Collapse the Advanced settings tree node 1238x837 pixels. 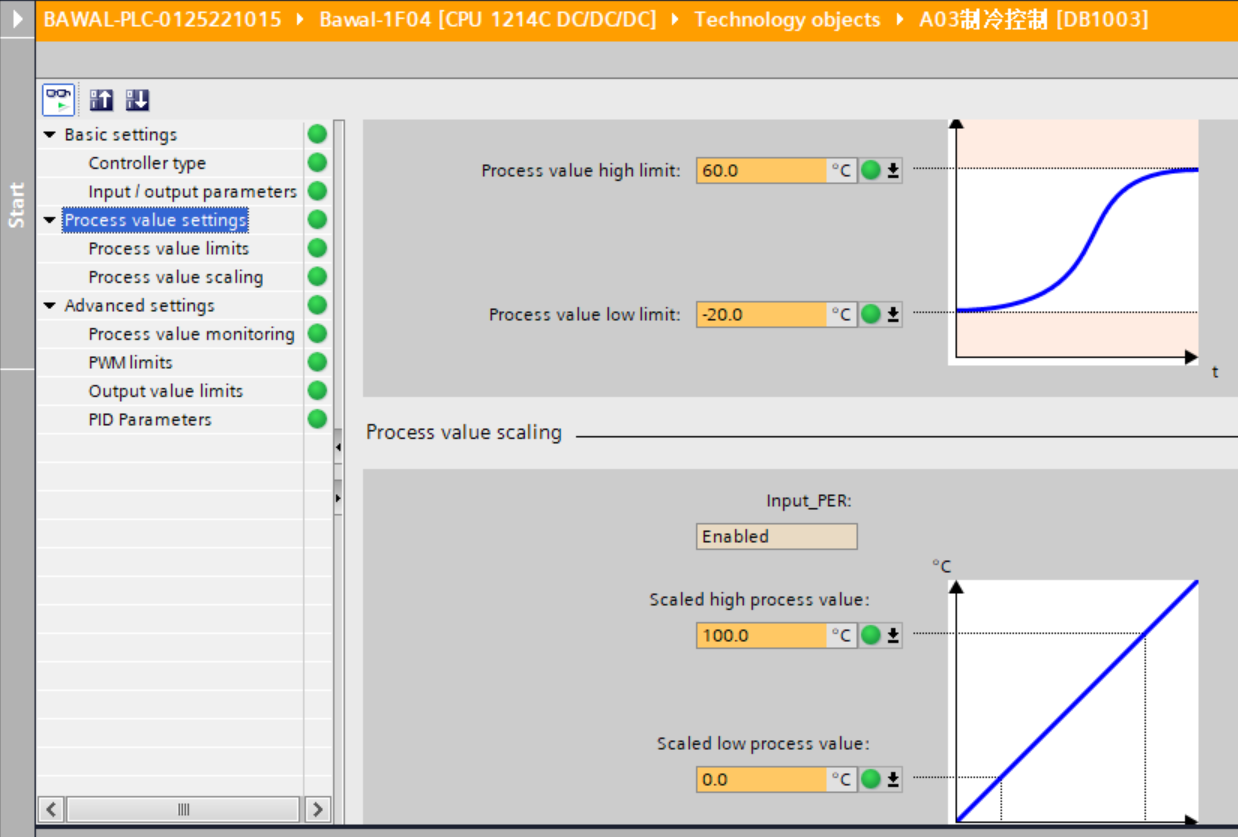(x=50, y=305)
